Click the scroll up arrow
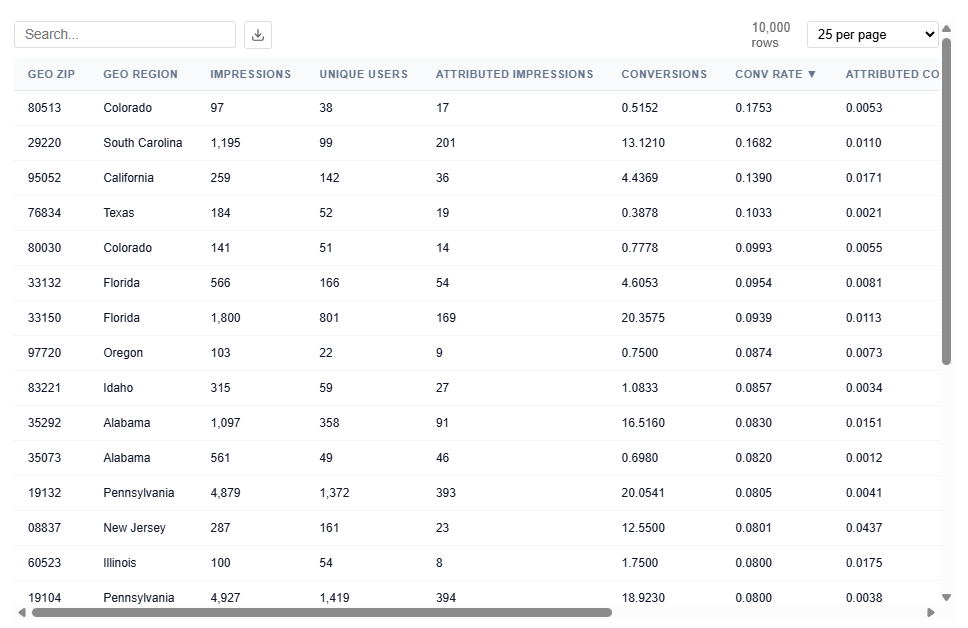The height and width of the screenshot is (628, 968). (946, 29)
